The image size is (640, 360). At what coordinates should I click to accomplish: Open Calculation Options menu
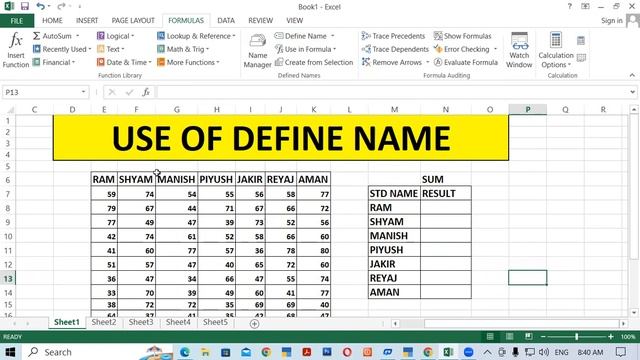pos(556,50)
